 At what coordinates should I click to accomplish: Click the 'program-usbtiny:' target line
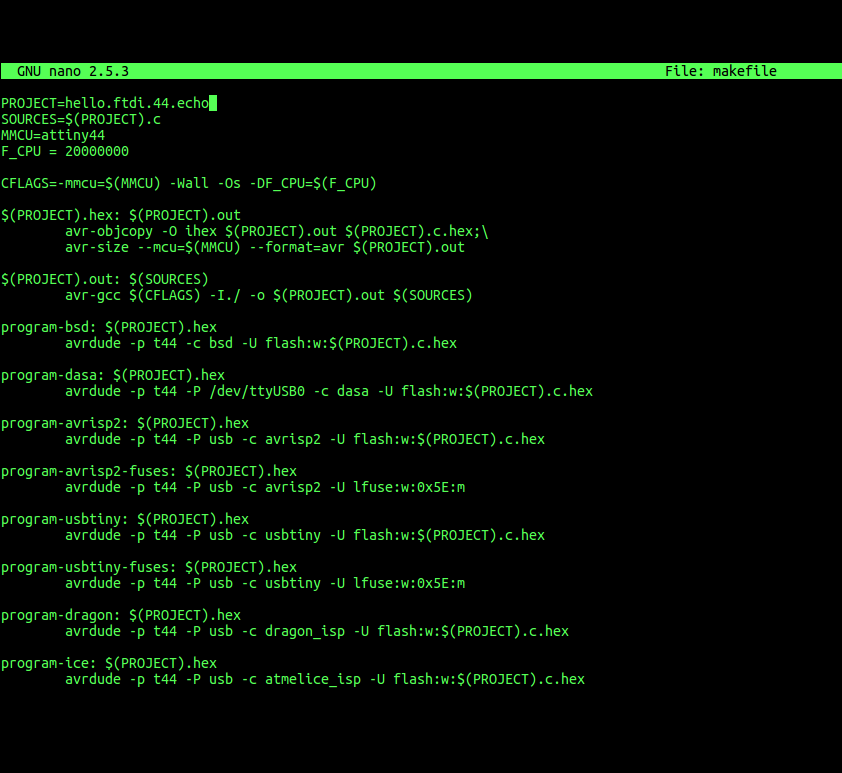coord(125,519)
